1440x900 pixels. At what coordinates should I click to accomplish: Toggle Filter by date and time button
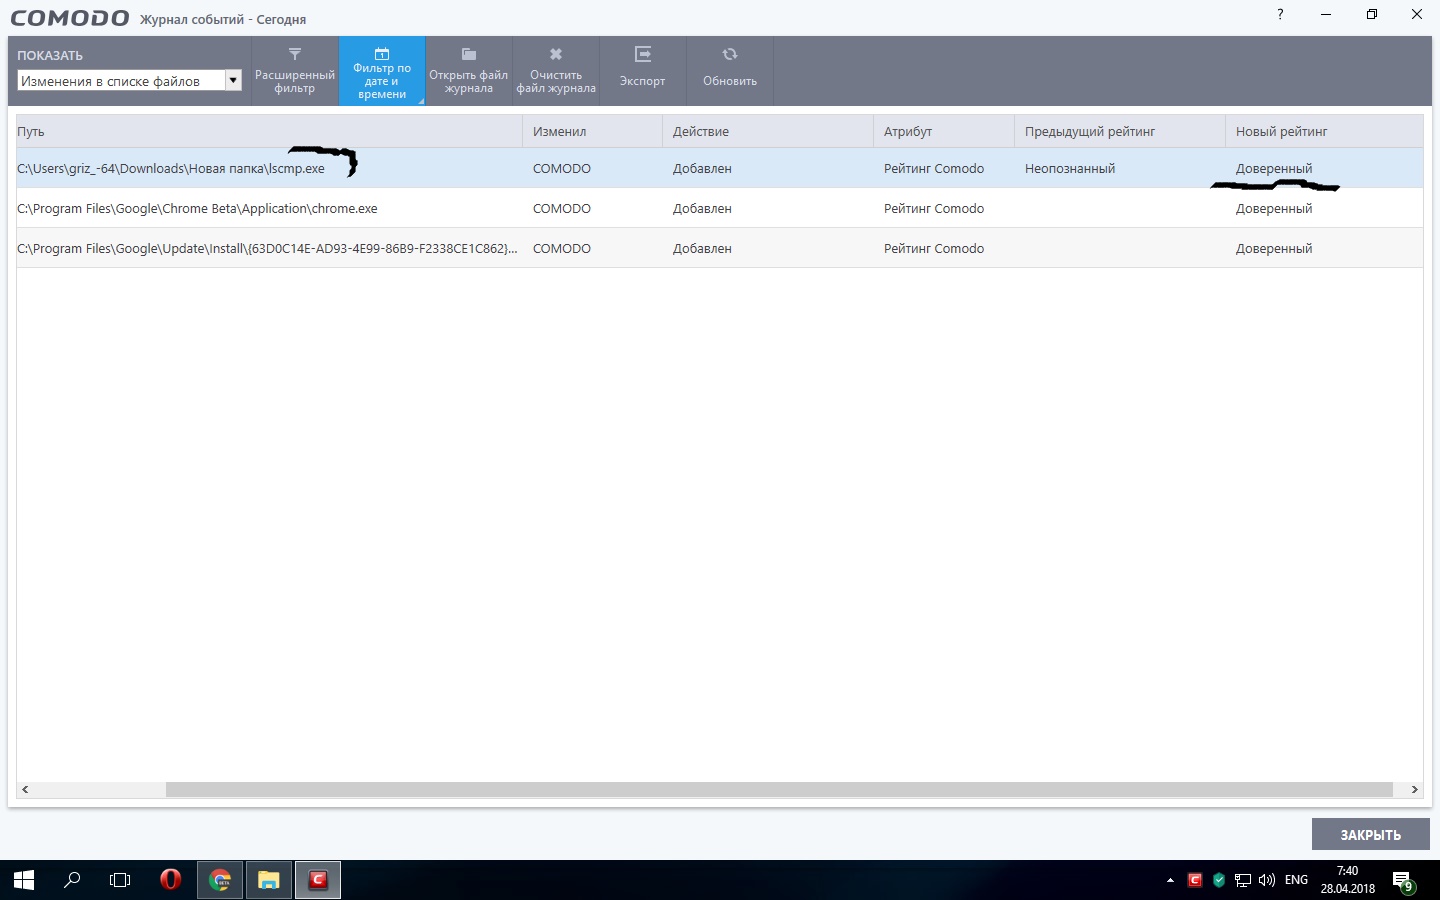point(382,71)
